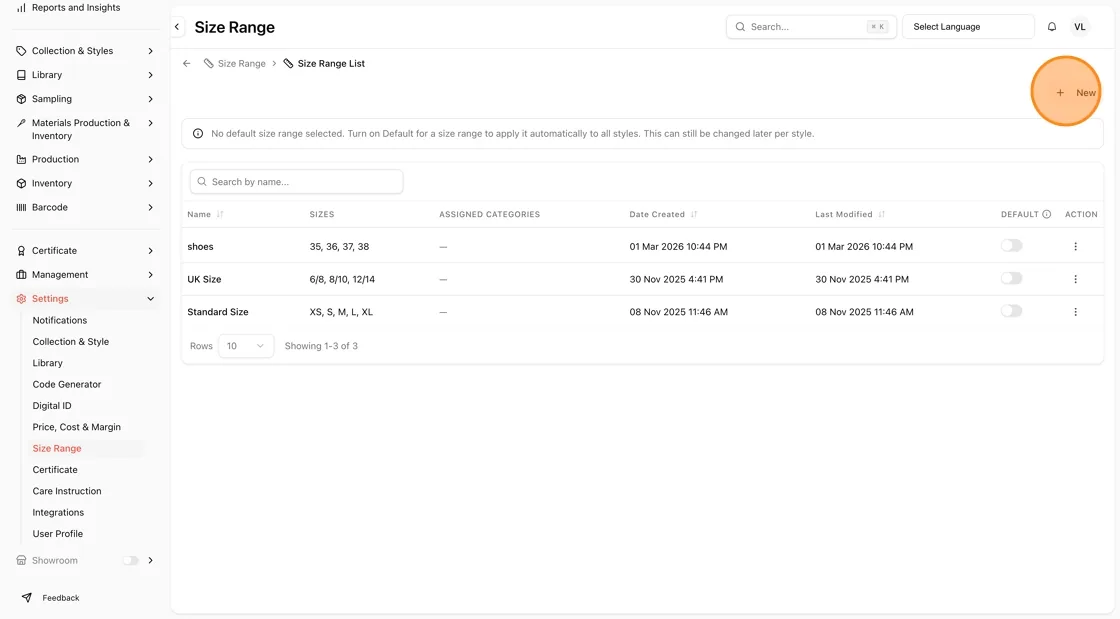Expand the Library menu chevron

(x=151, y=75)
